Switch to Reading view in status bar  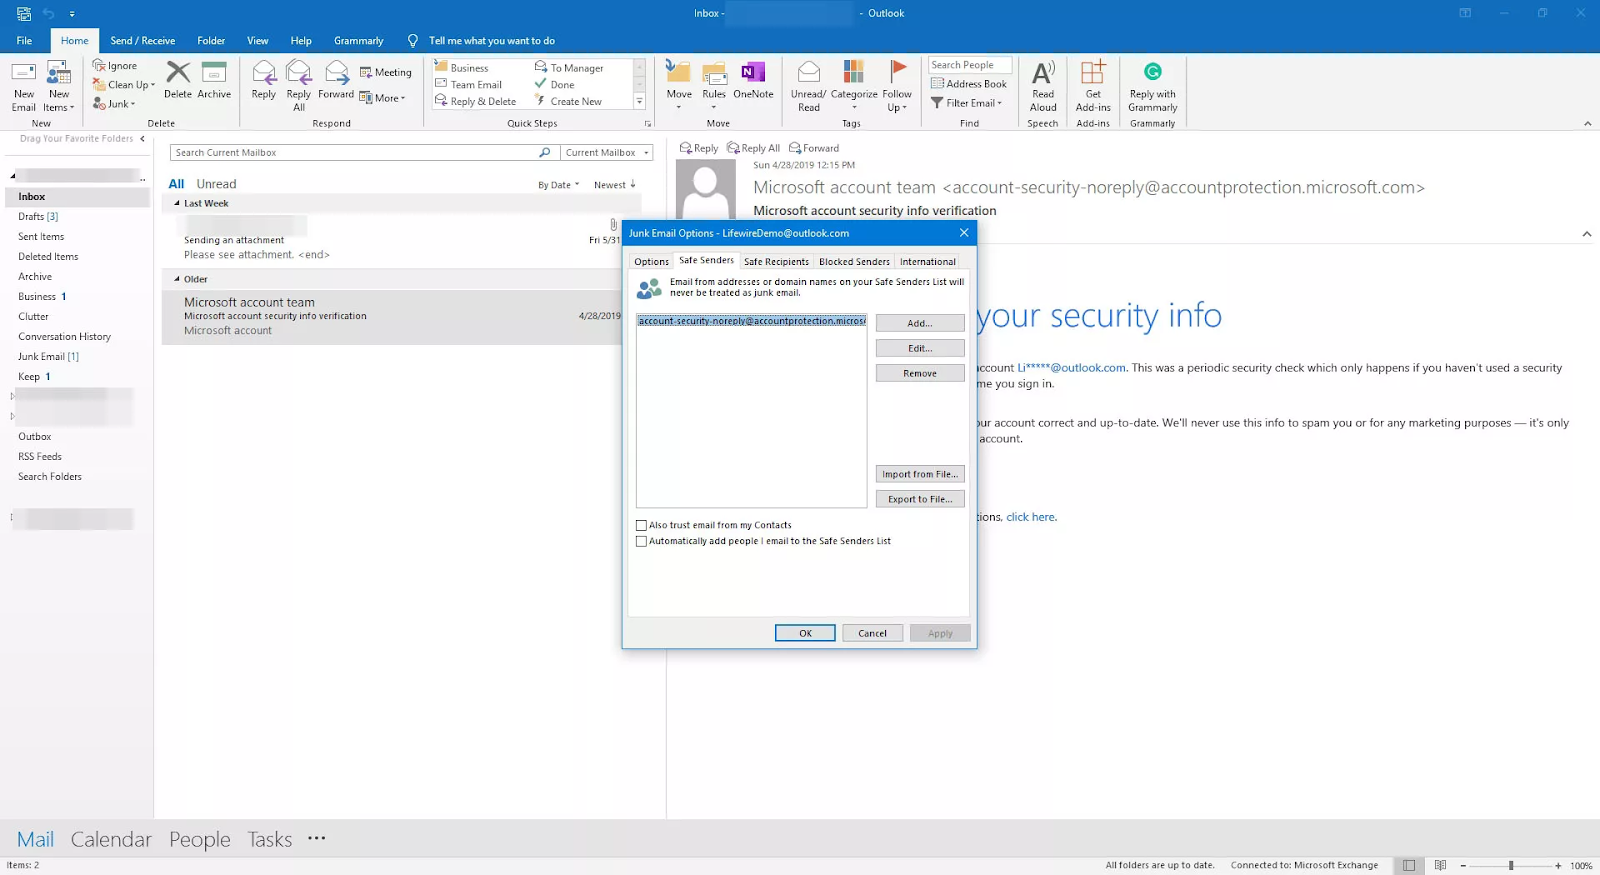coord(1440,865)
